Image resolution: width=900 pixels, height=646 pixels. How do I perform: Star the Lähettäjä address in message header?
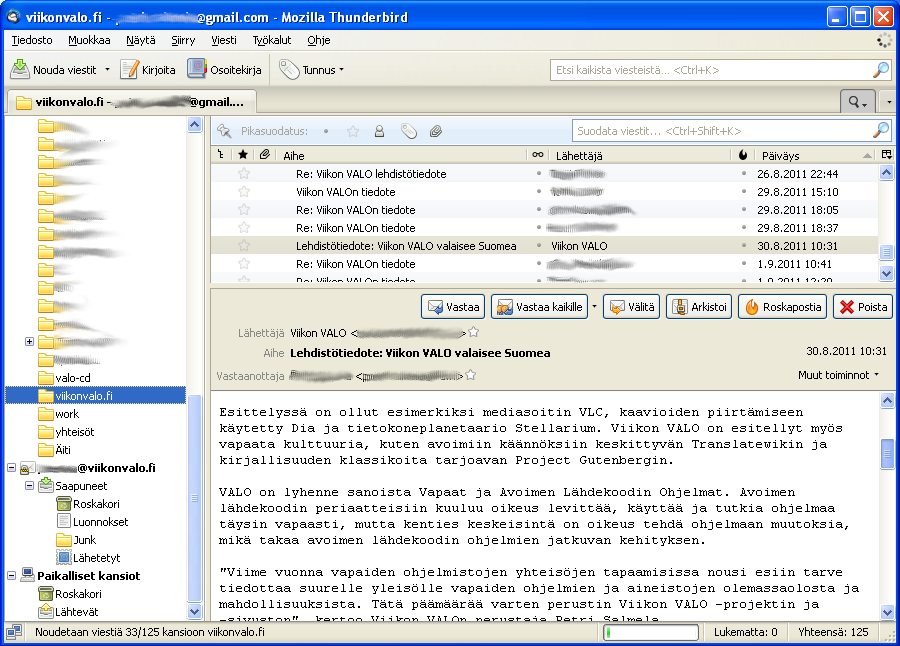click(474, 332)
